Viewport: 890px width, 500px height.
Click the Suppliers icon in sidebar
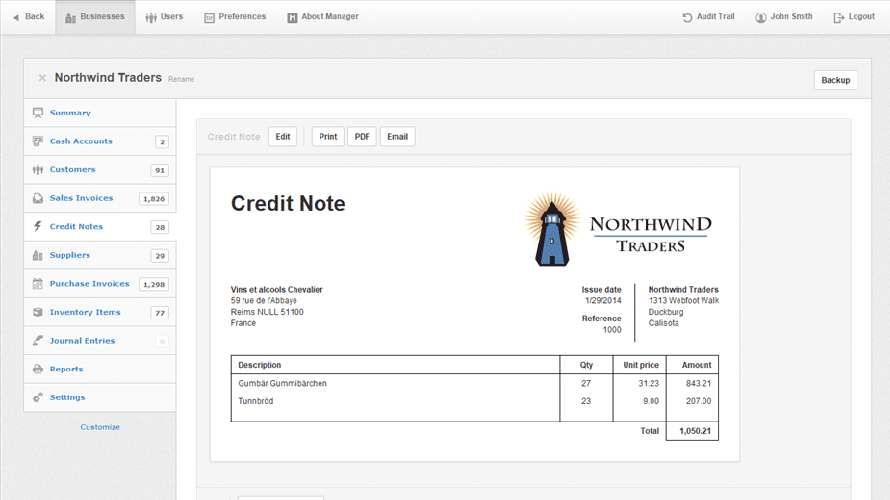[x=38, y=255]
